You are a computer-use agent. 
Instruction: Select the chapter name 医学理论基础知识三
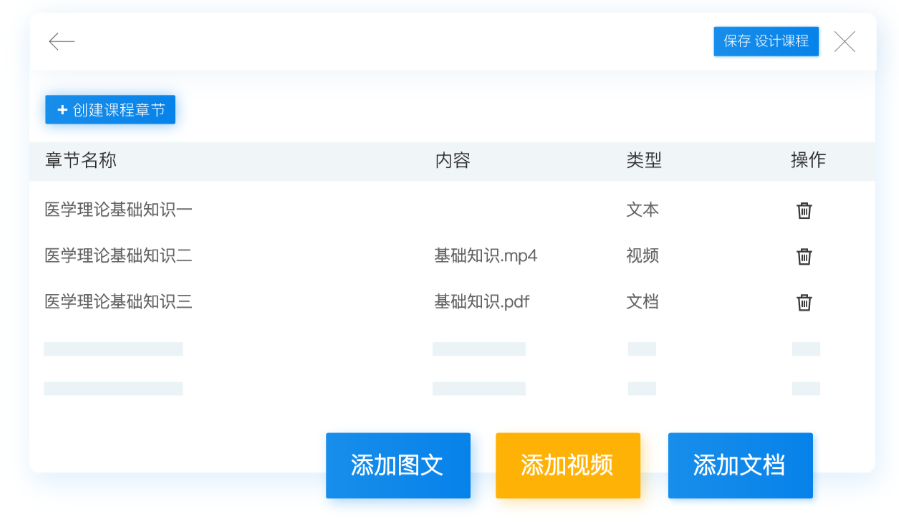pyautogui.click(x=118, y=302)
